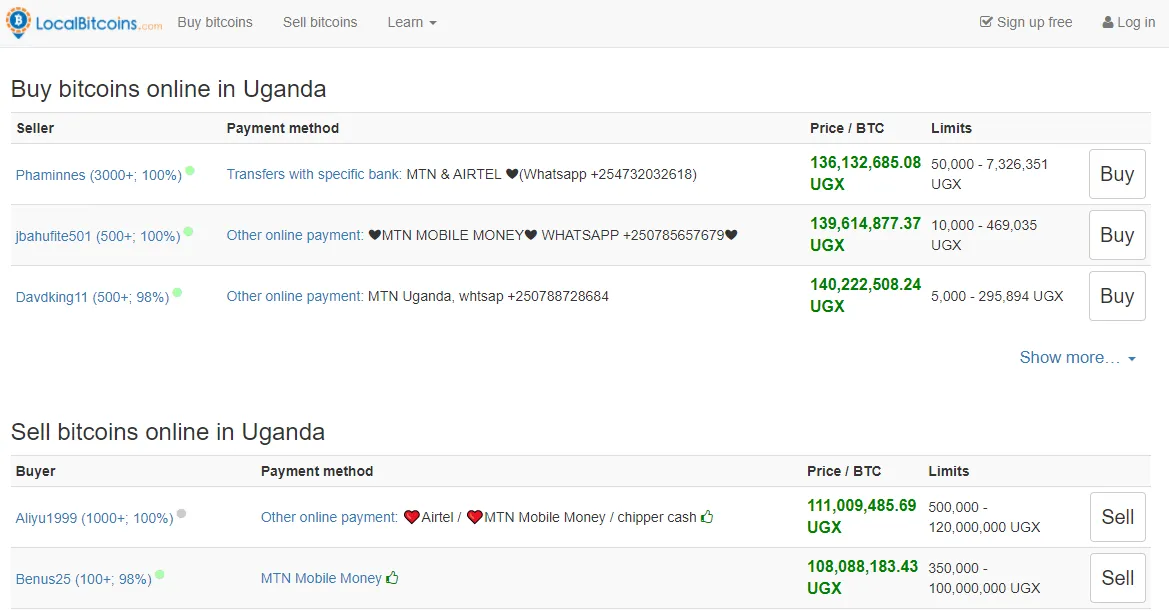The image size is (1169, 611).
Task: Sell to Aliyu1999 offer
Action: pyautogui.click(x=1118, y=517)
